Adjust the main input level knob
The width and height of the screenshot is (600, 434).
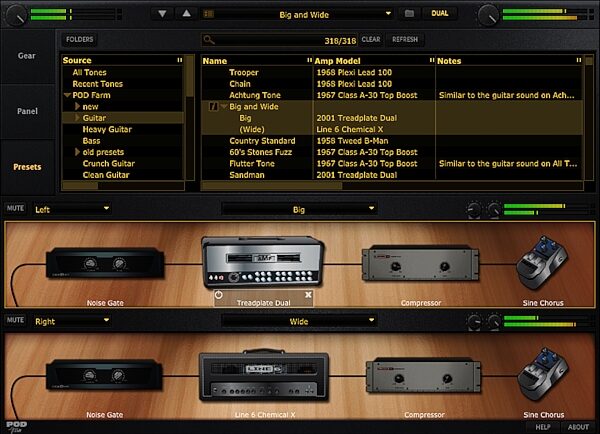(16, 15)
